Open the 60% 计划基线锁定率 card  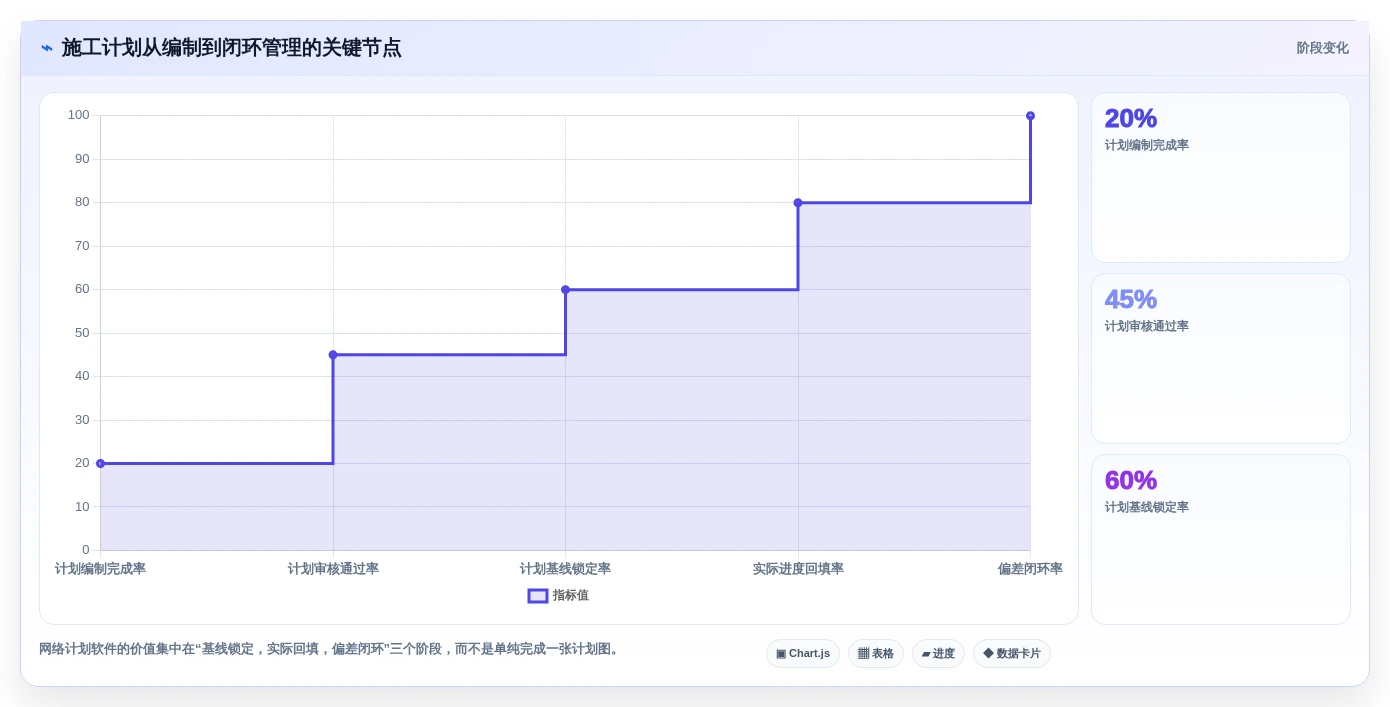(x=1221, y=540)
